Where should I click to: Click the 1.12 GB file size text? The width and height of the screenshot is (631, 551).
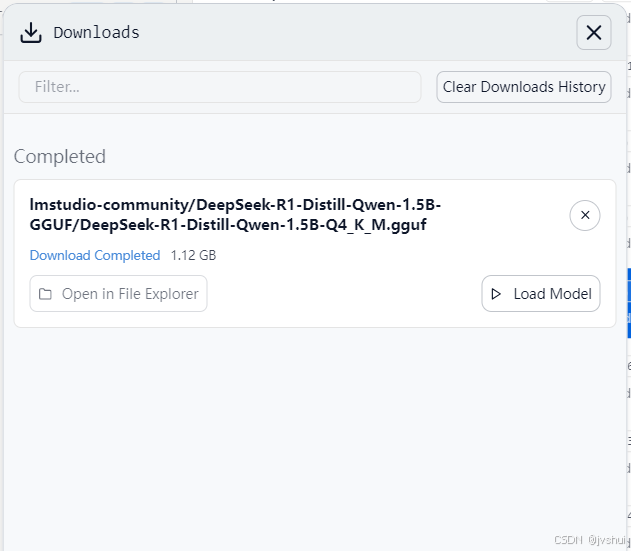pyautogui.click(x=194, y=255)
